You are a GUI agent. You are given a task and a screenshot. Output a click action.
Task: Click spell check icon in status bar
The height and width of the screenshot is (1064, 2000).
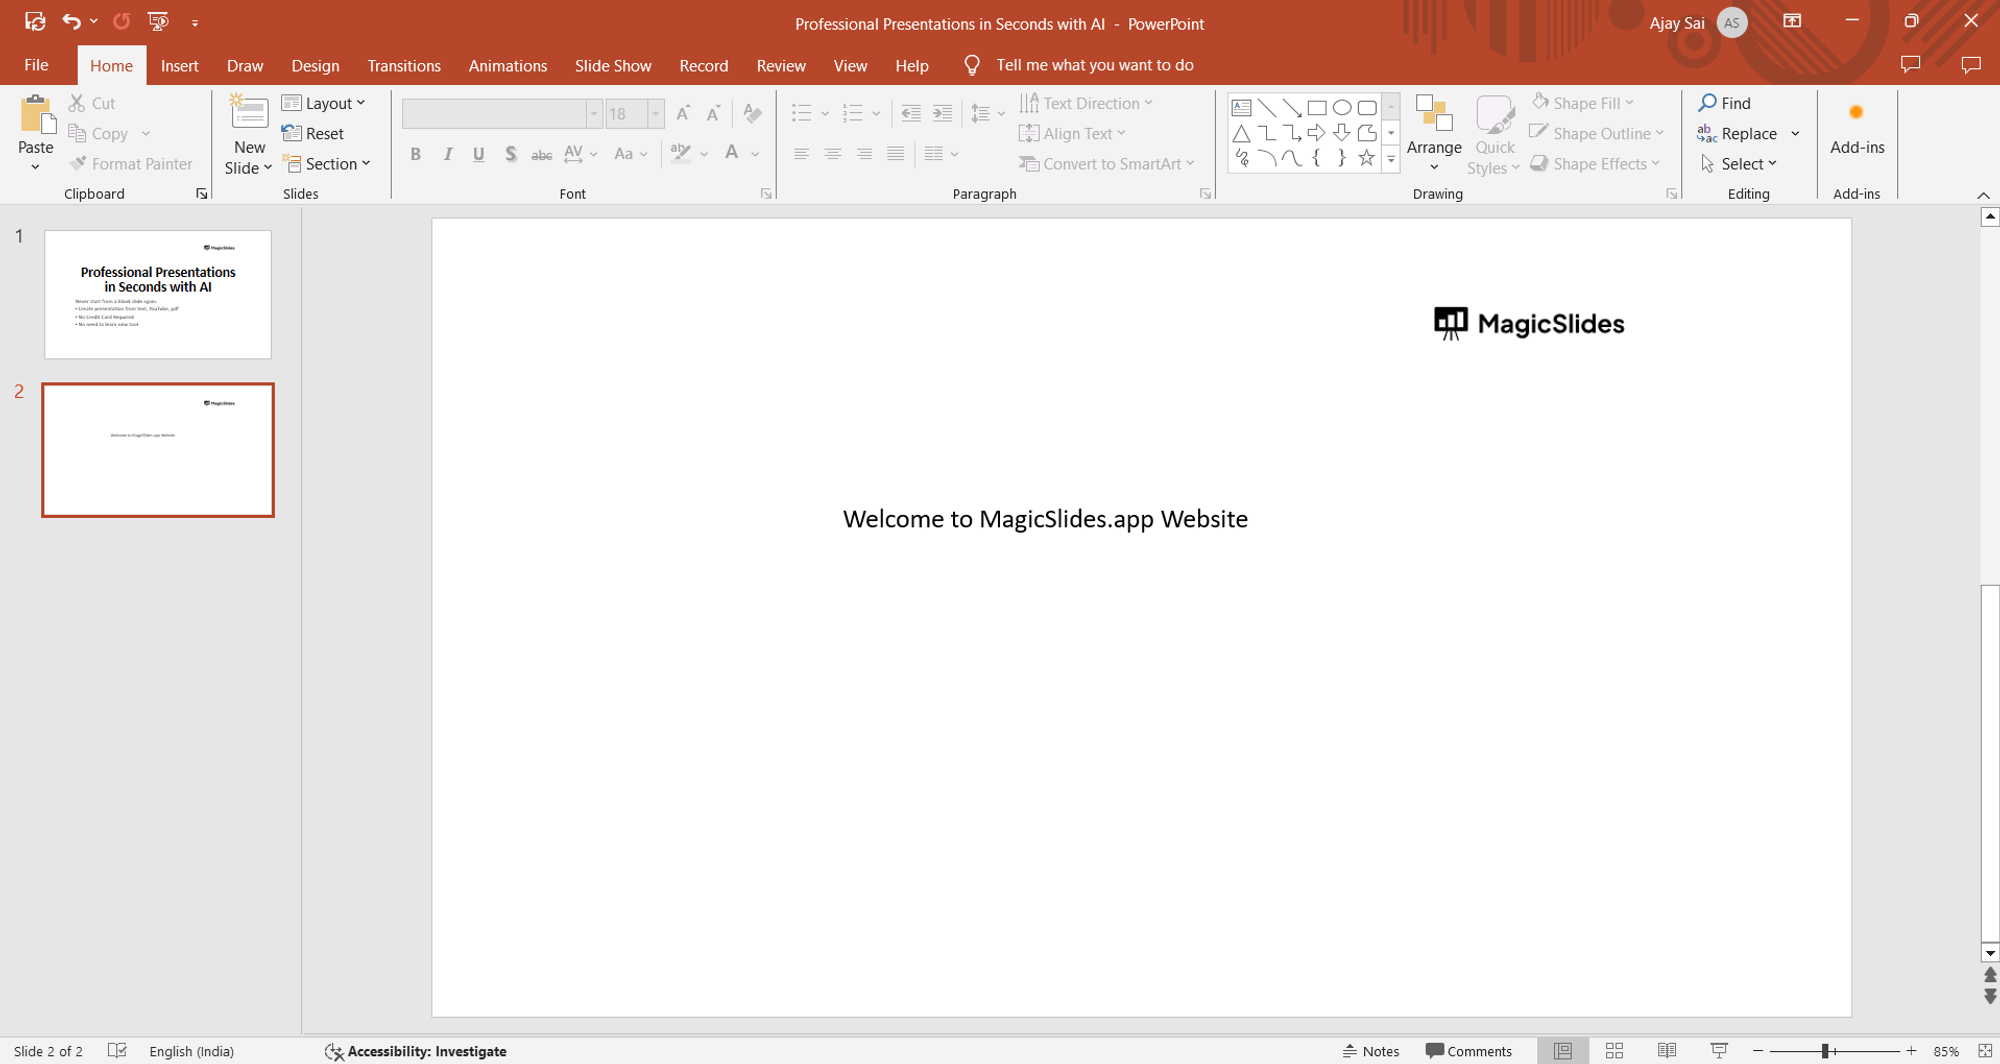tap(117, 1051)
